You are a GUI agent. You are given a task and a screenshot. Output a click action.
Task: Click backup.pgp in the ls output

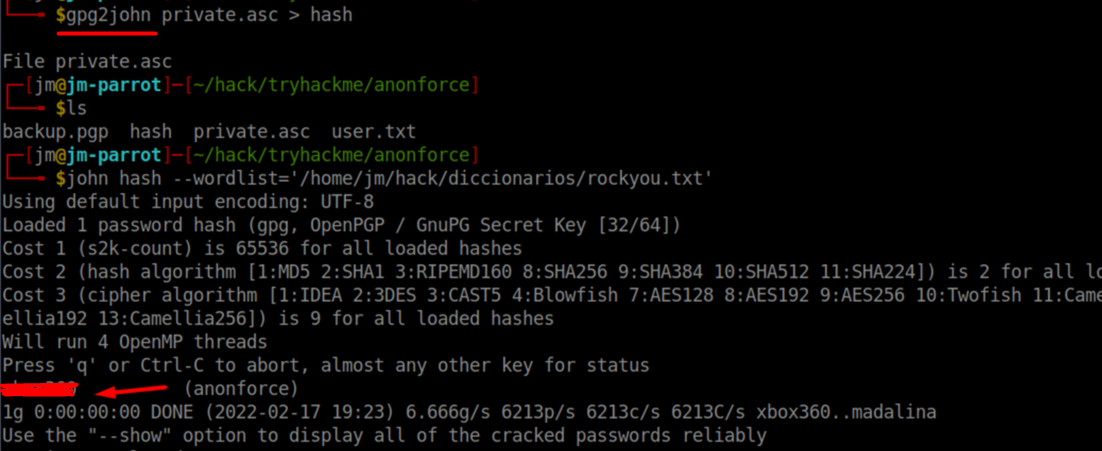pyautogui.click(x=56, y=132)
